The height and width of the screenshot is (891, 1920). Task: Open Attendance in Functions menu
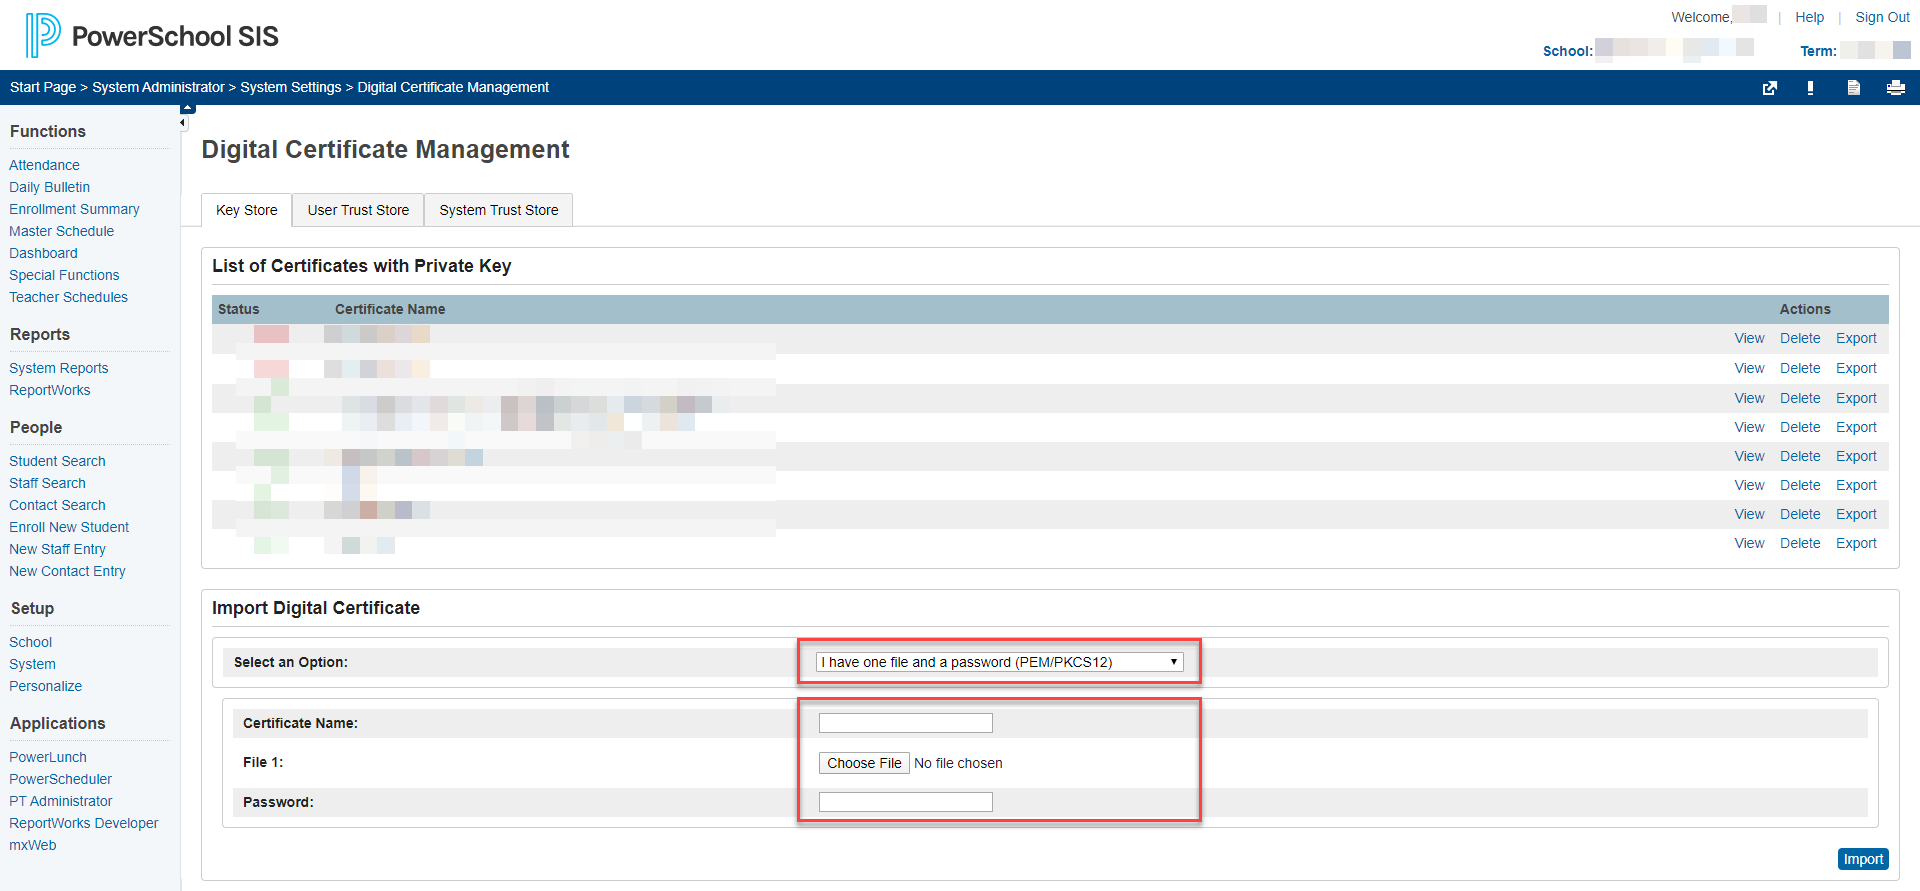[x=44, y=165]
